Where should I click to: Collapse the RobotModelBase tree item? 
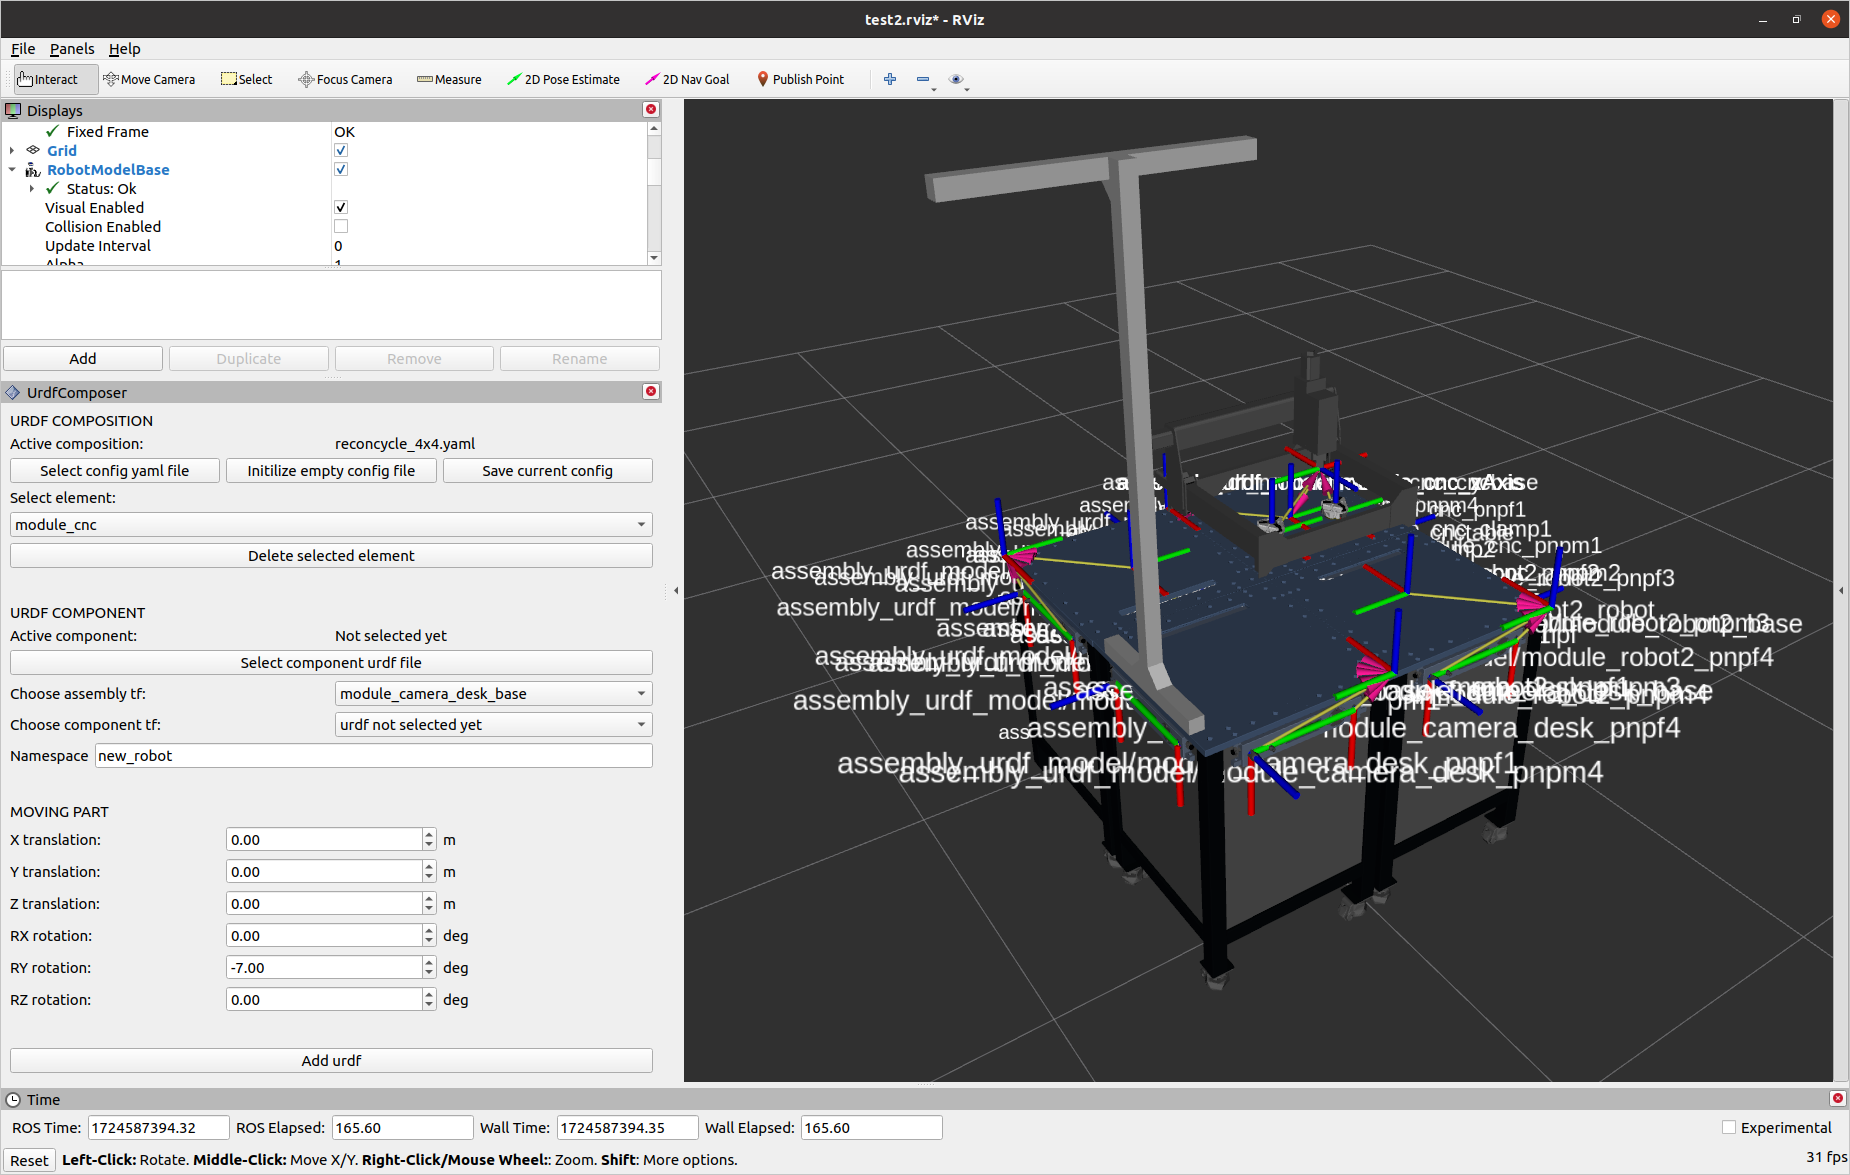tap(12, 169)
